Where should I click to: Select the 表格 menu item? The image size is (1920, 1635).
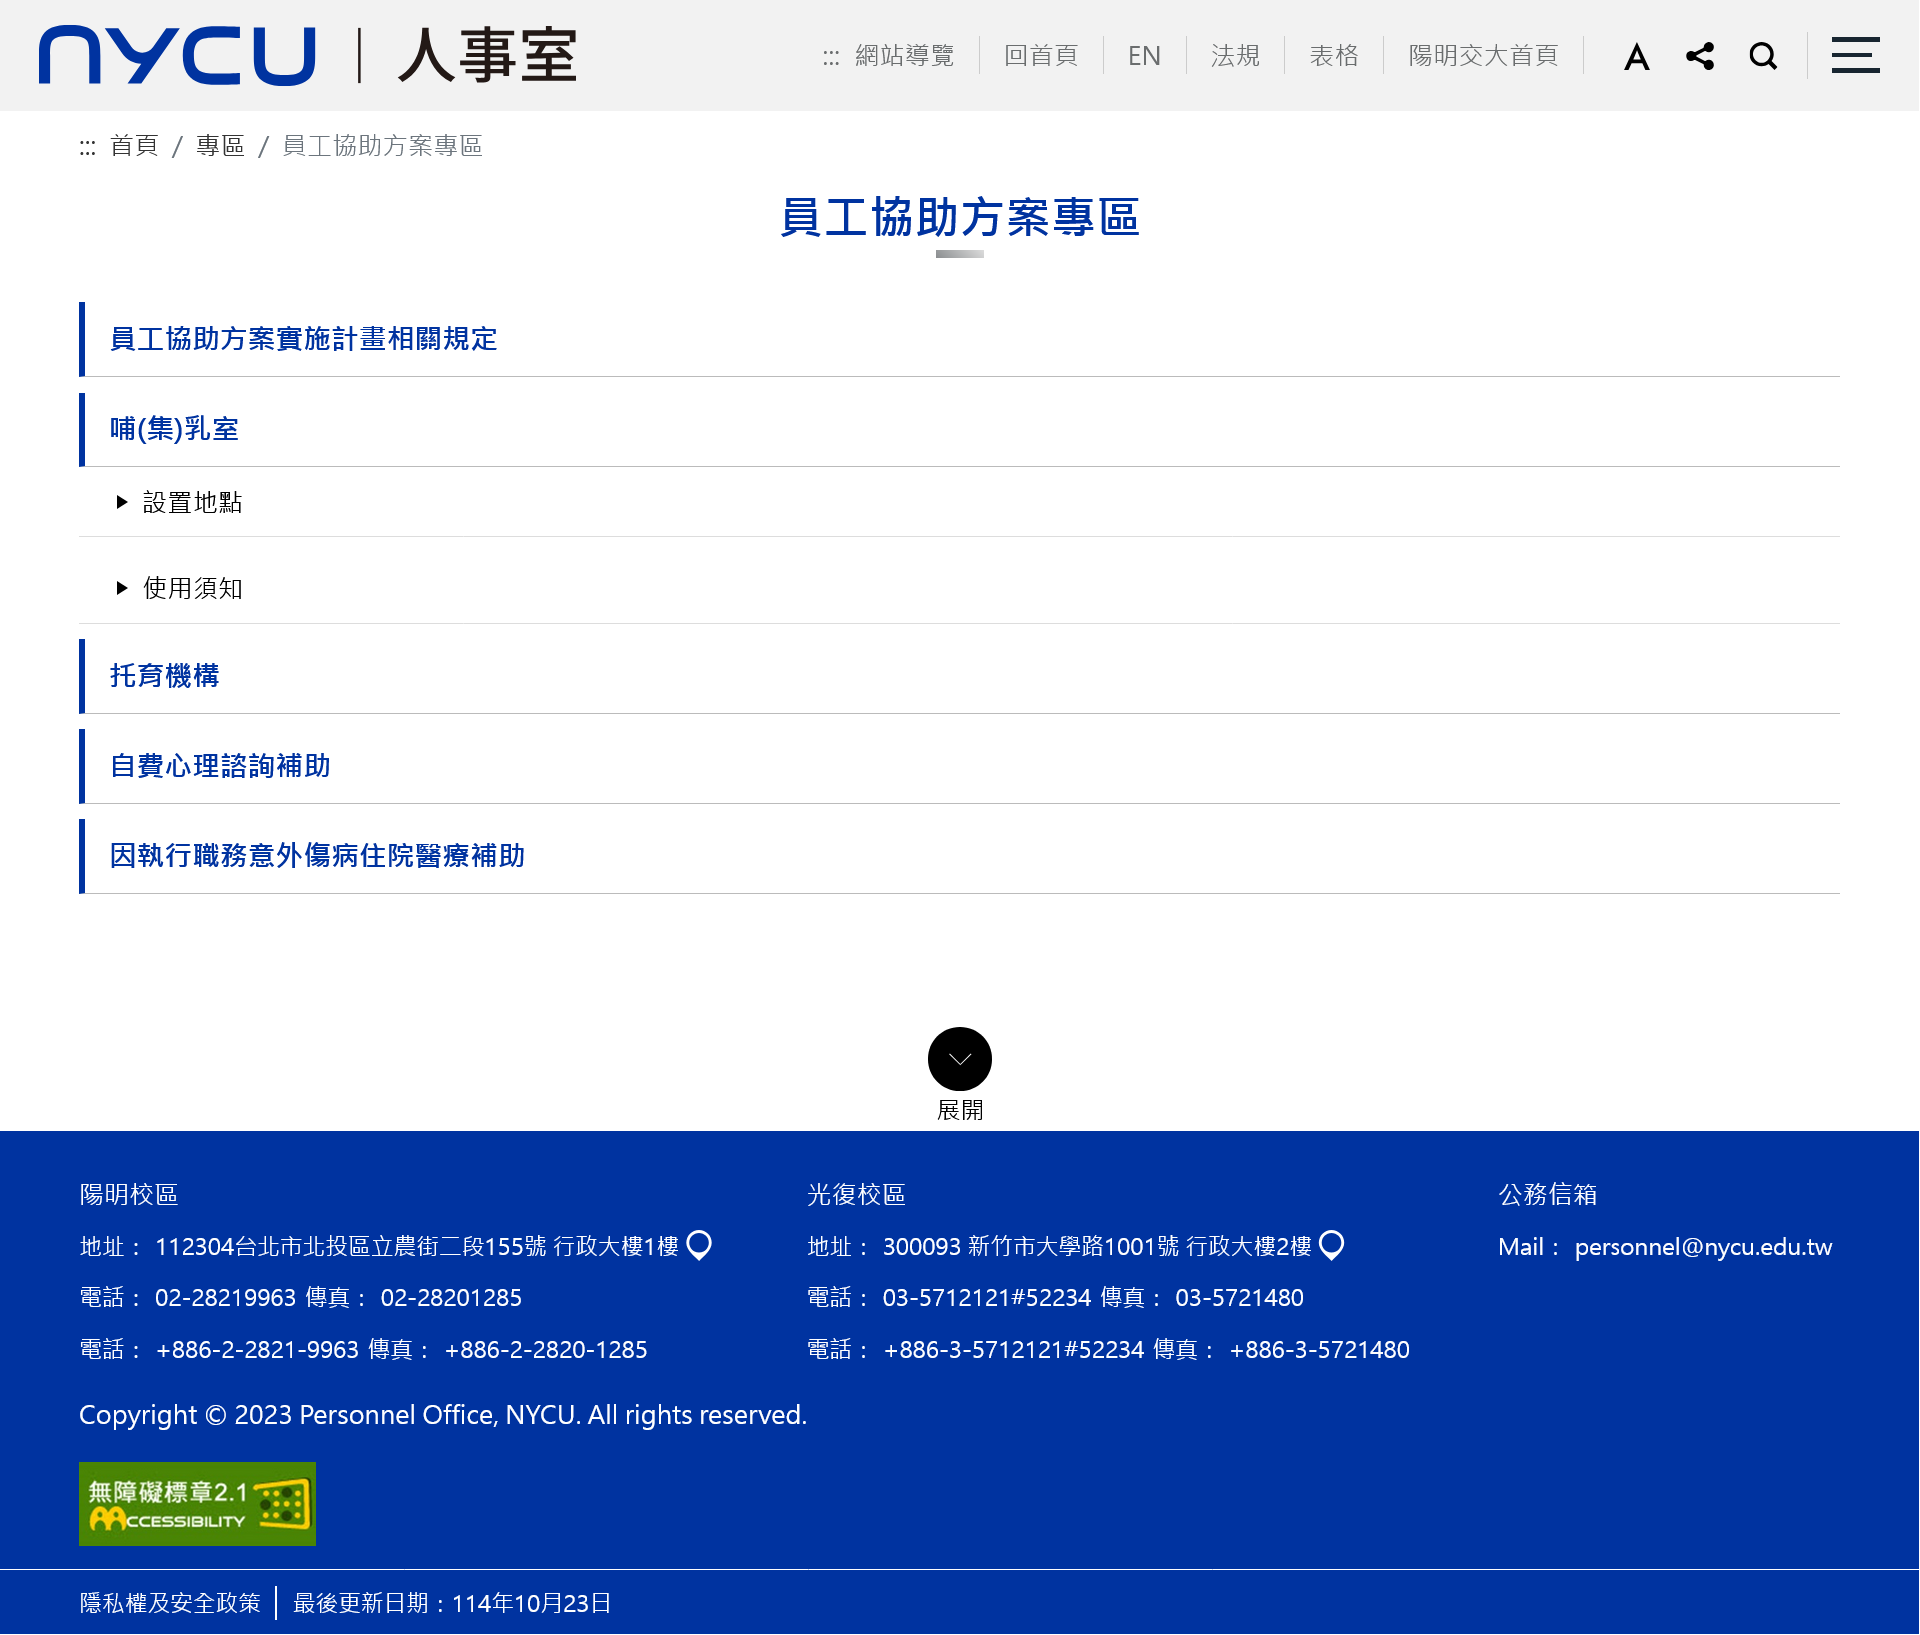point(1334,56)
